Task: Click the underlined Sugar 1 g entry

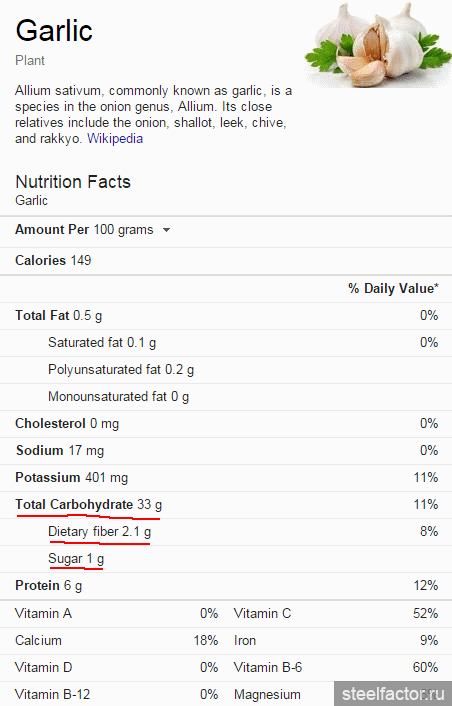Action: [x=76, y=559]
